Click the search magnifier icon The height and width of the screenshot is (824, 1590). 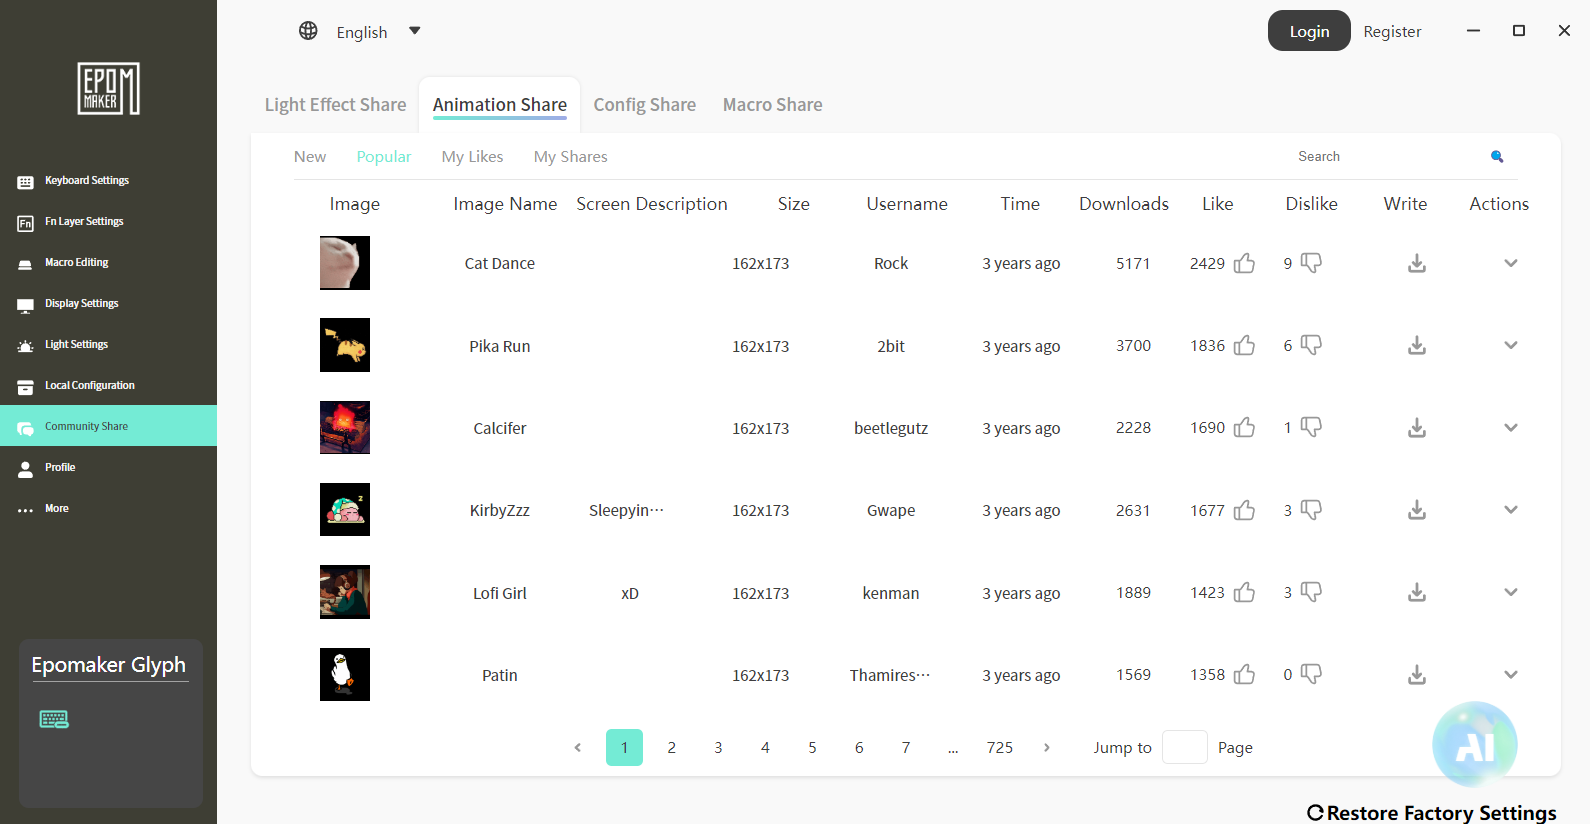click(1497, 156)
